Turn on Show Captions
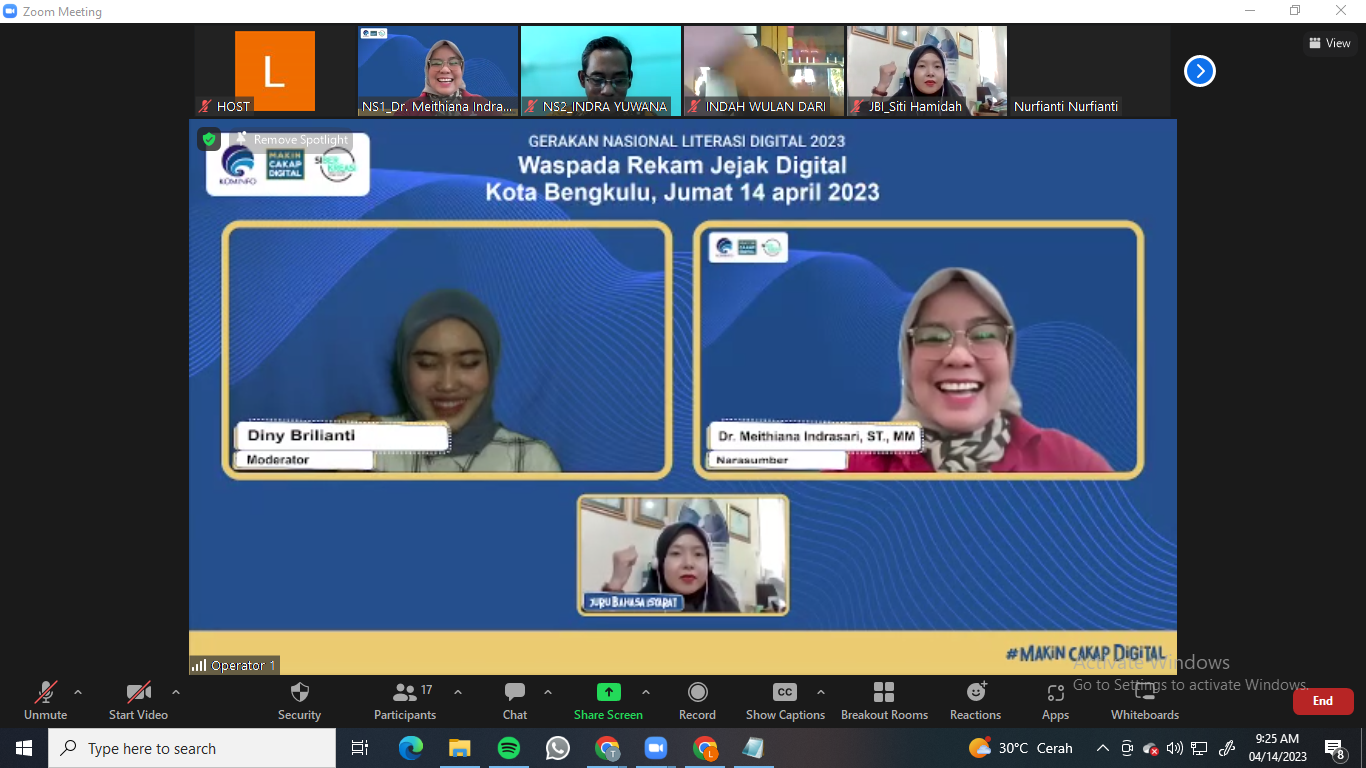The height and width of the screenshot is (768, 1366). (785, 700)
